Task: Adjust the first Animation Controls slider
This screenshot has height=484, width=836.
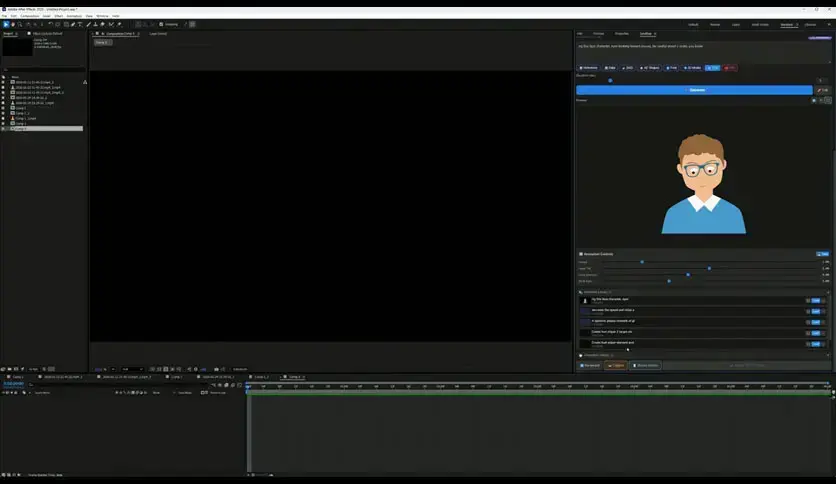Action: (642, 262)
